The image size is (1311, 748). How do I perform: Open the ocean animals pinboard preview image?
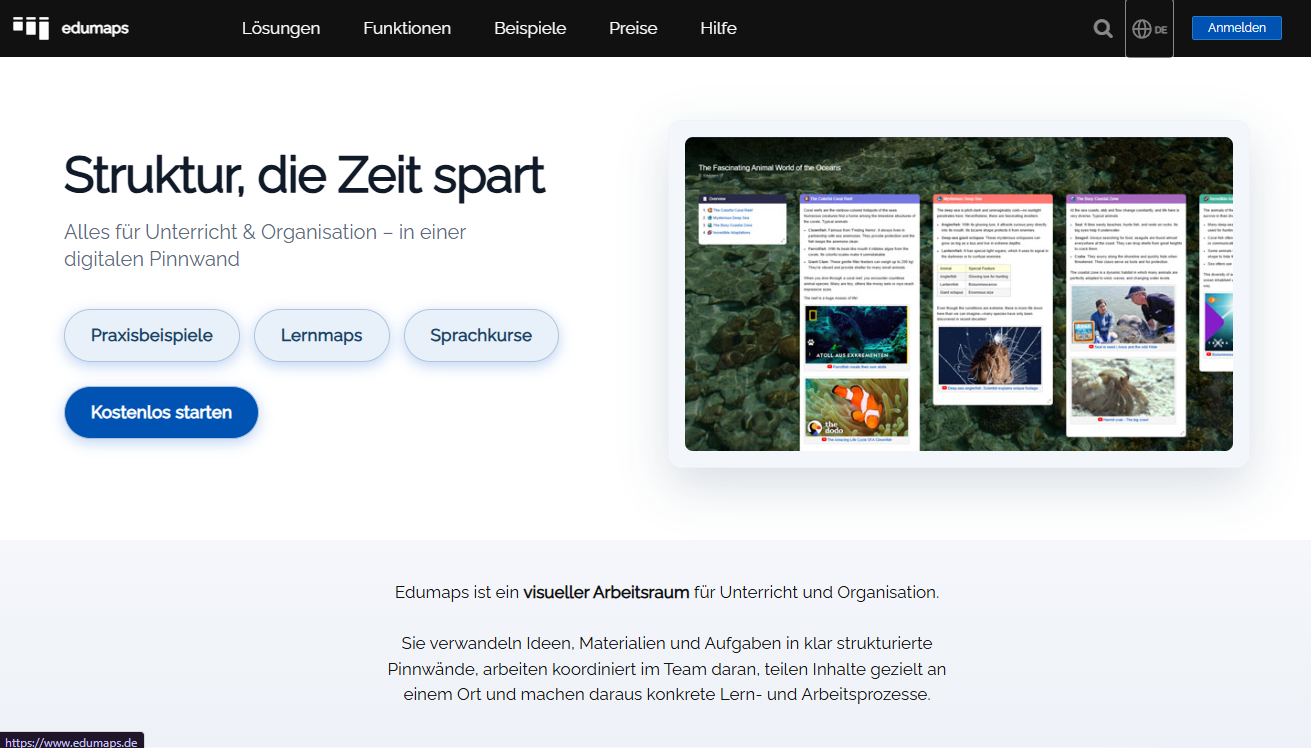click(958, 294)
